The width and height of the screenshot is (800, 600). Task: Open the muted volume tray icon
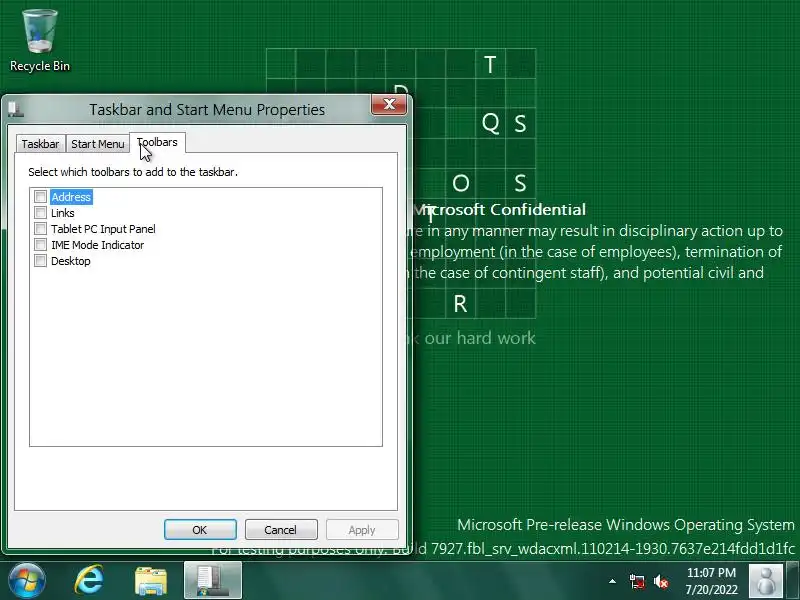[662, 581]
